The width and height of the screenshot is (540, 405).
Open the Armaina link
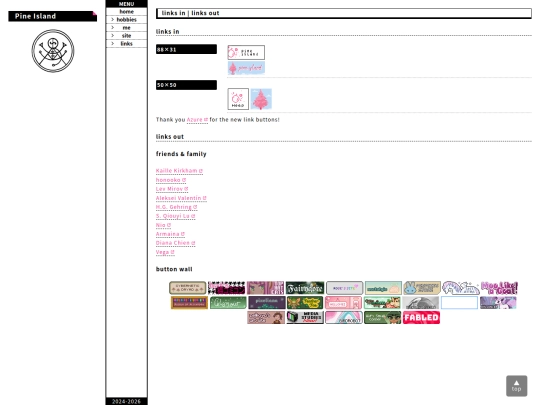click(x=170, y=234)
